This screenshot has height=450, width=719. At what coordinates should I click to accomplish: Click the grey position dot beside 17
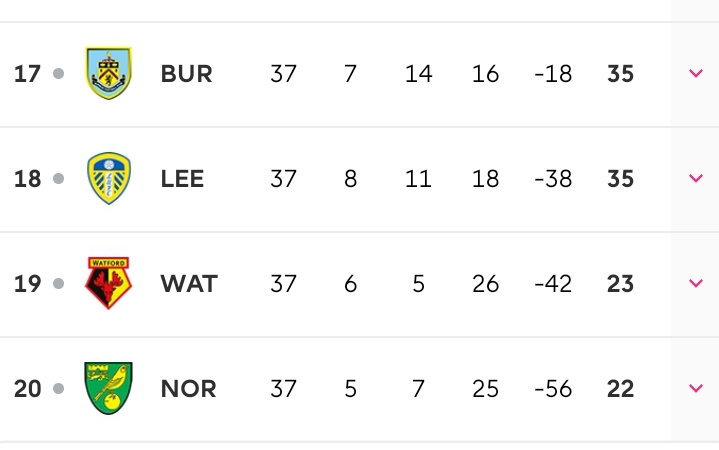click(58, 73)
